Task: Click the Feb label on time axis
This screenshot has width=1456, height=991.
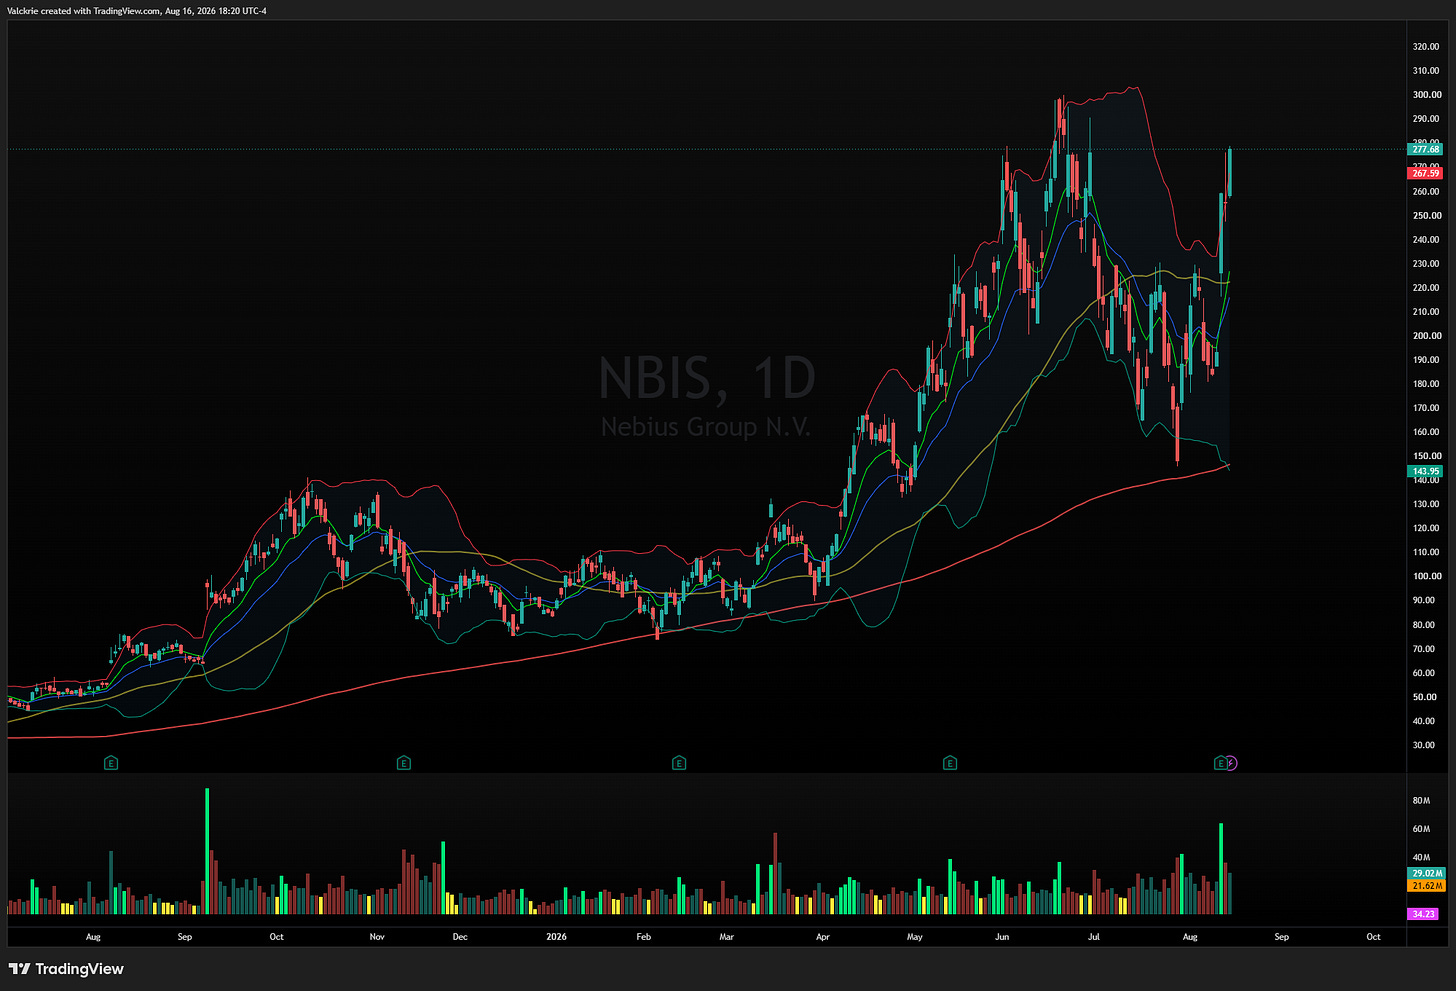Action: coord(644,937)
